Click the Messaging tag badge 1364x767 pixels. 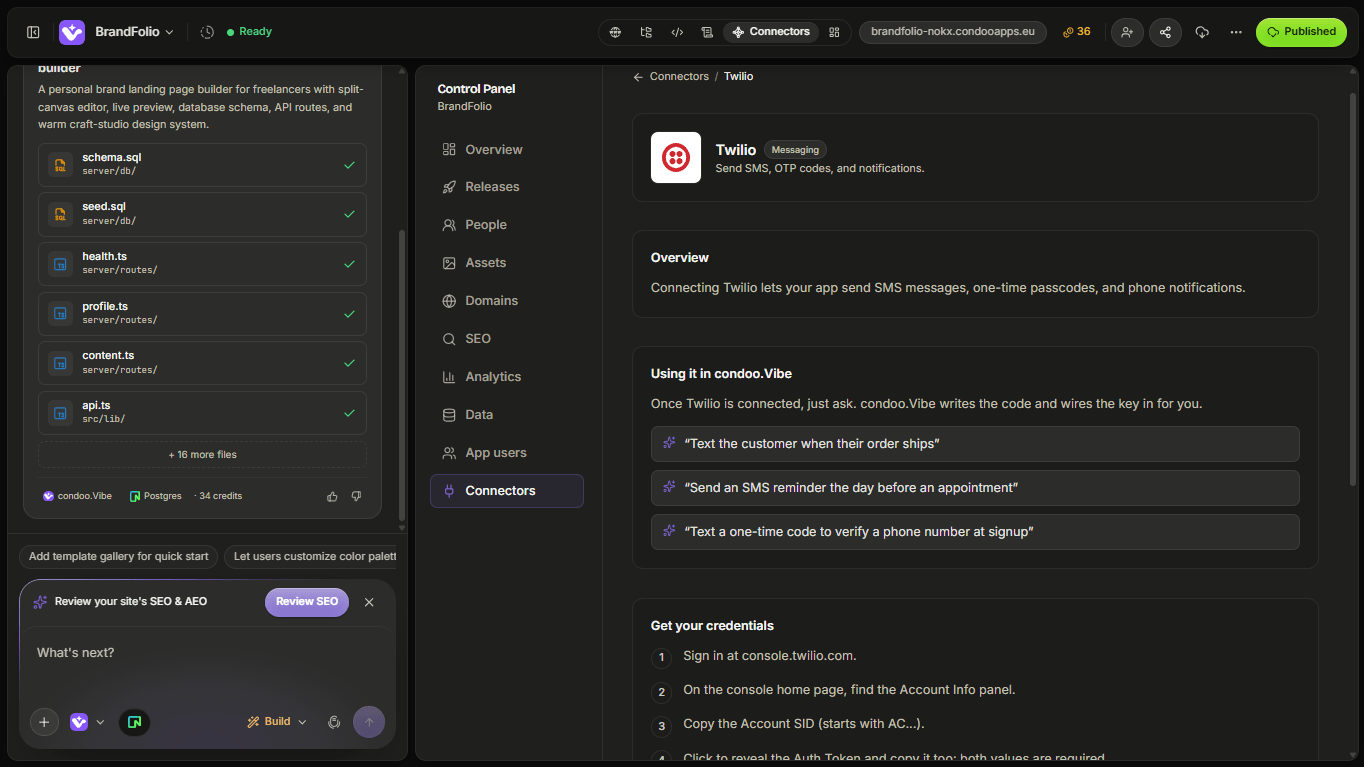(x=795, y=150)
